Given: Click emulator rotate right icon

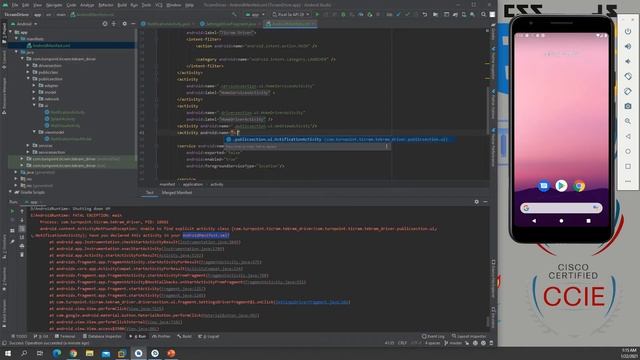Looking at the screenshot, I should pyautogui.click(x=628, y=91).
